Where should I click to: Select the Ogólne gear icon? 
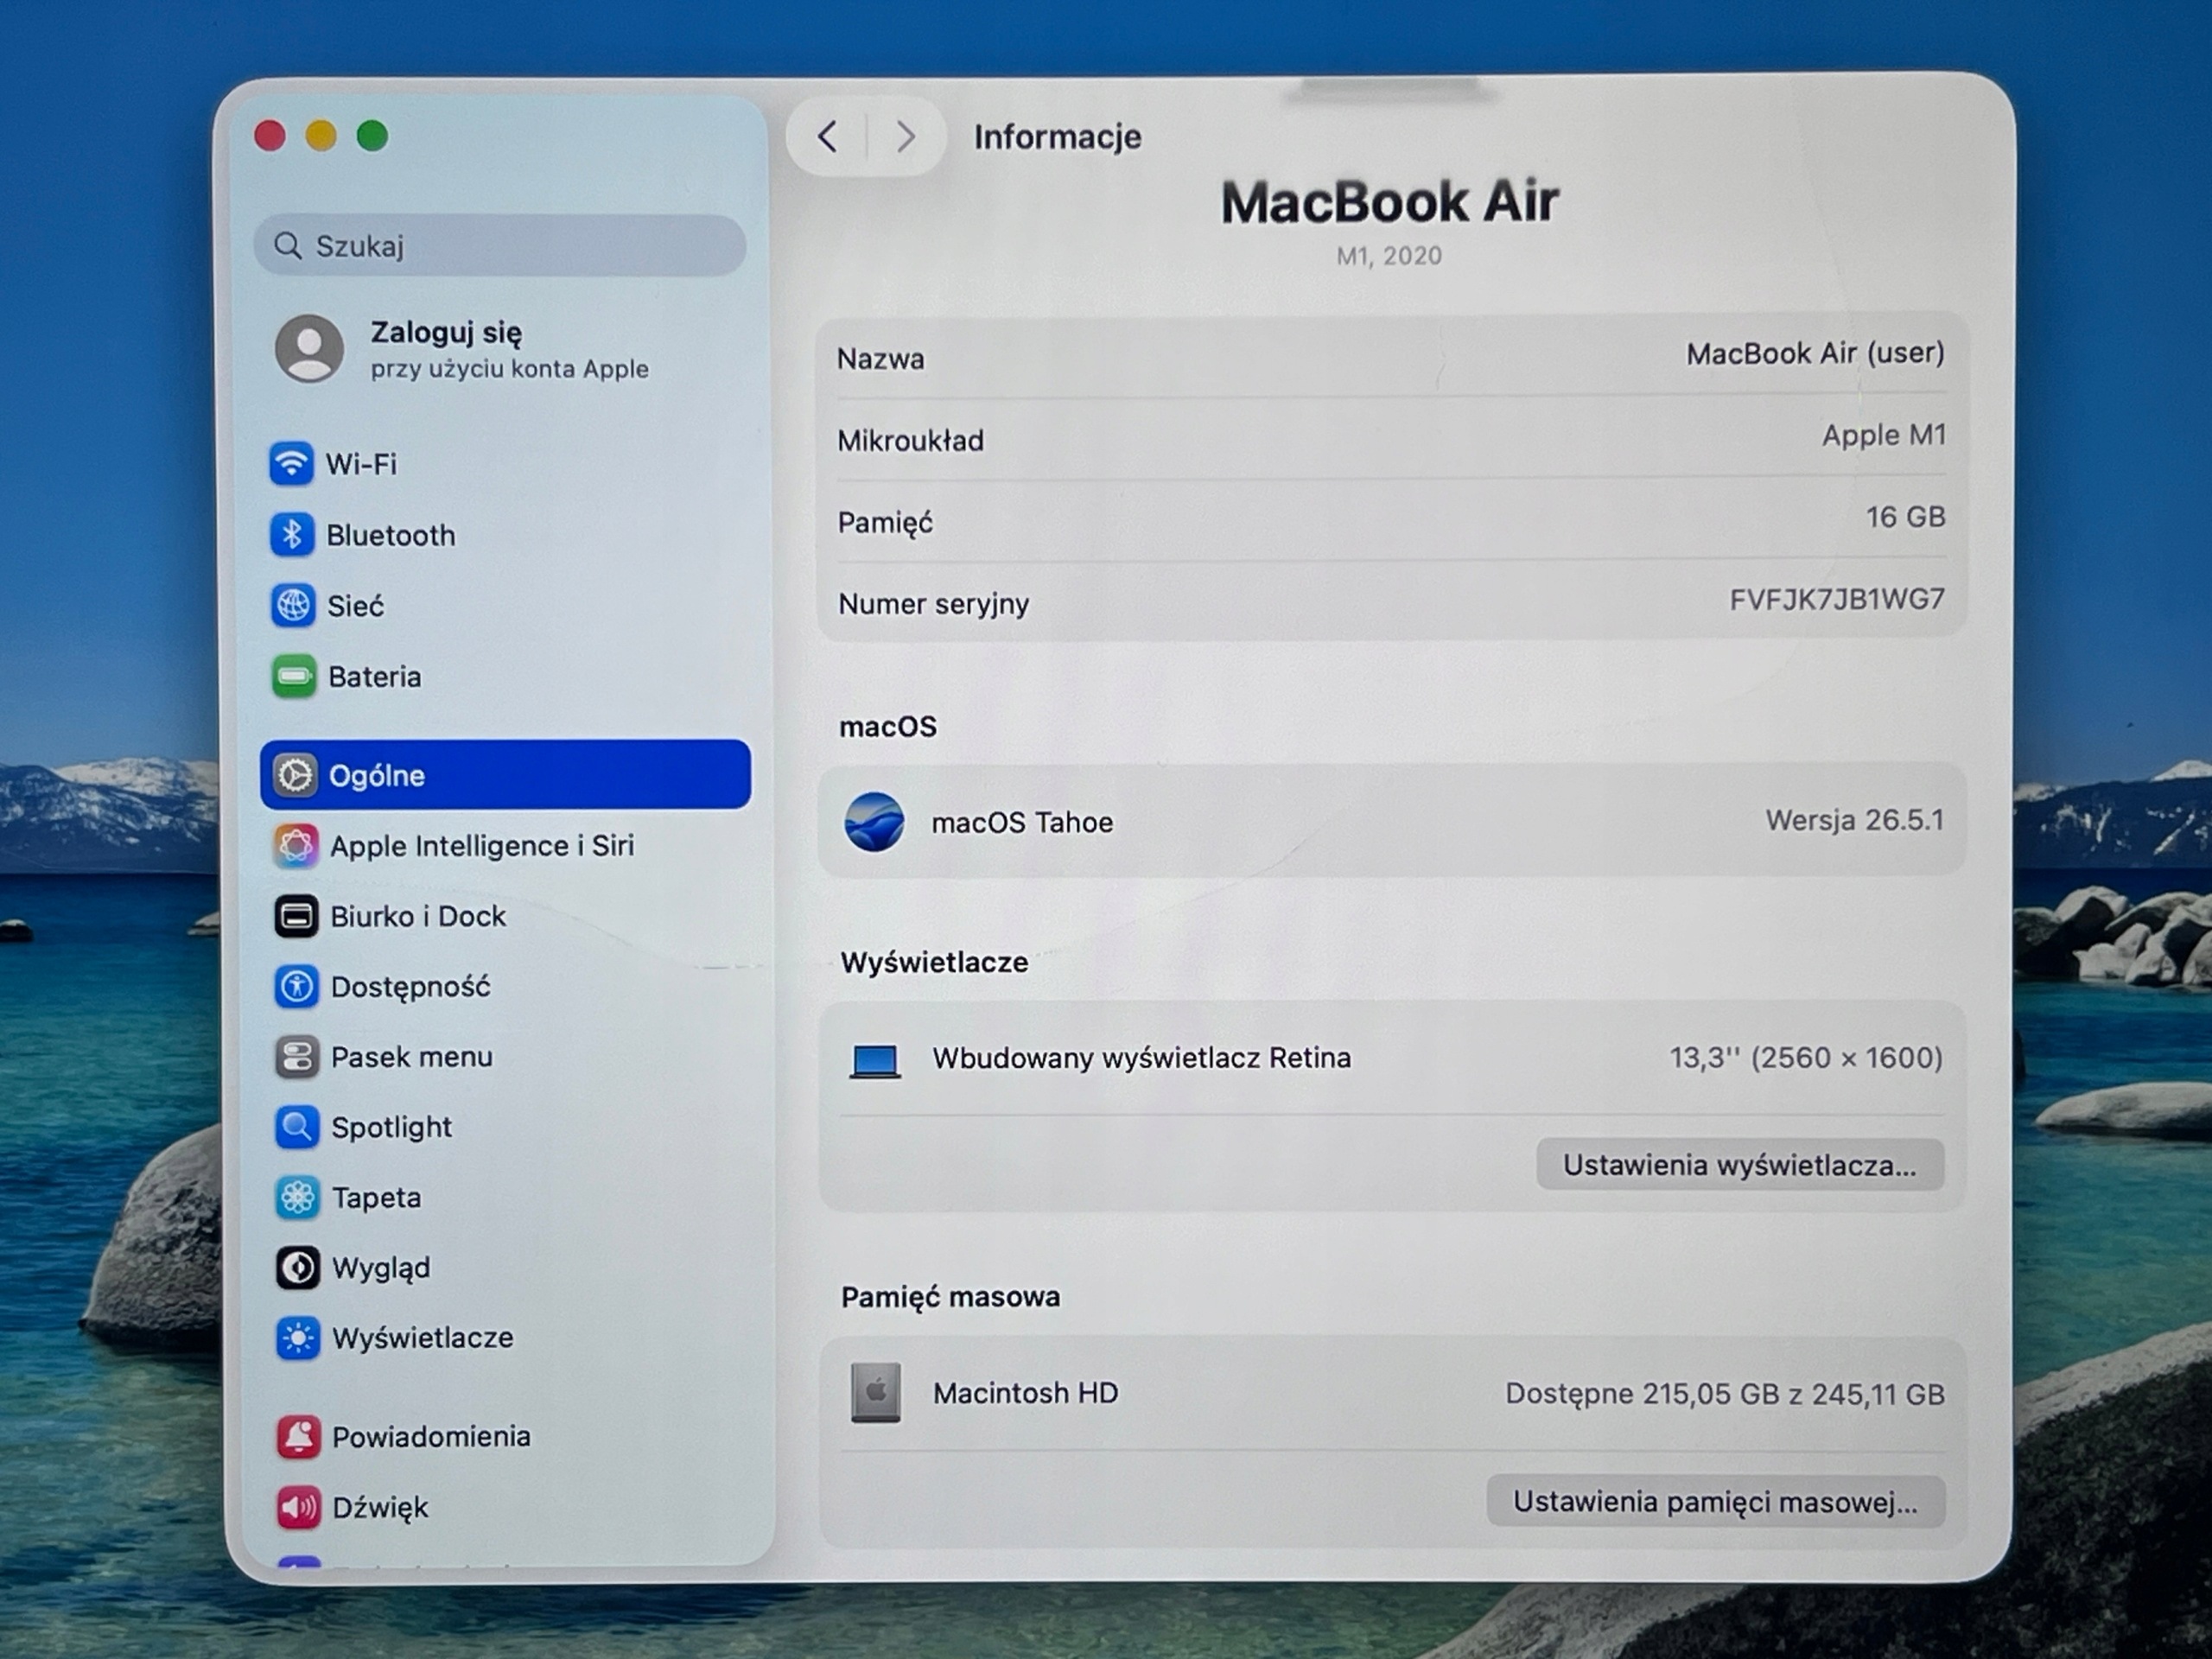[295, 775]
